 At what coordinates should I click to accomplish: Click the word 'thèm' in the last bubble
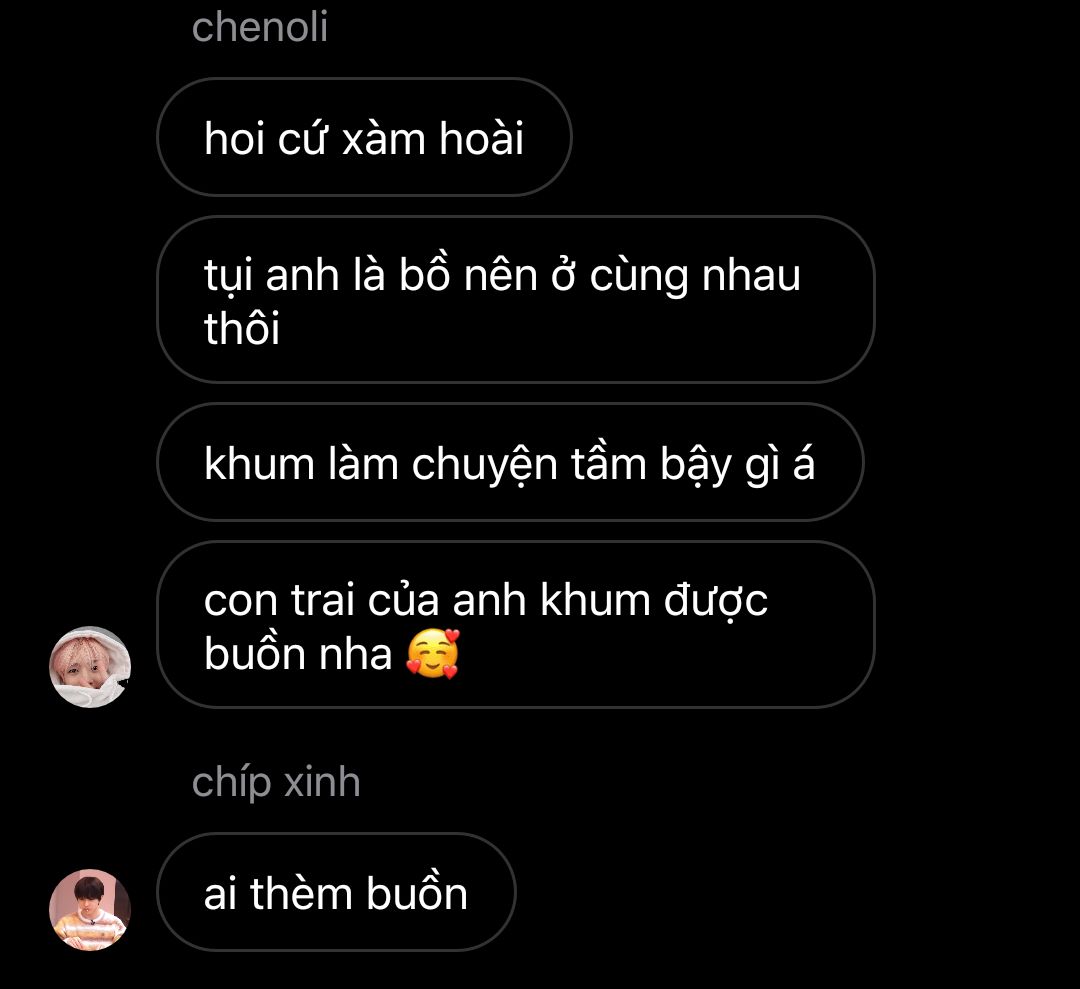click(301, 893)
